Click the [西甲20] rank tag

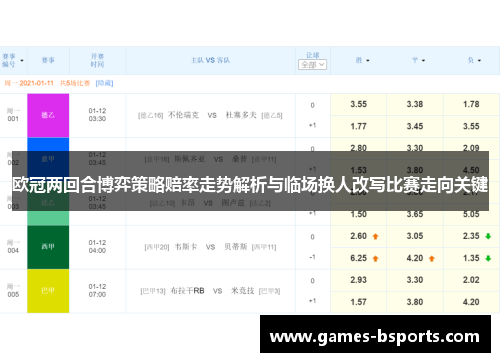tap(157, 247)
